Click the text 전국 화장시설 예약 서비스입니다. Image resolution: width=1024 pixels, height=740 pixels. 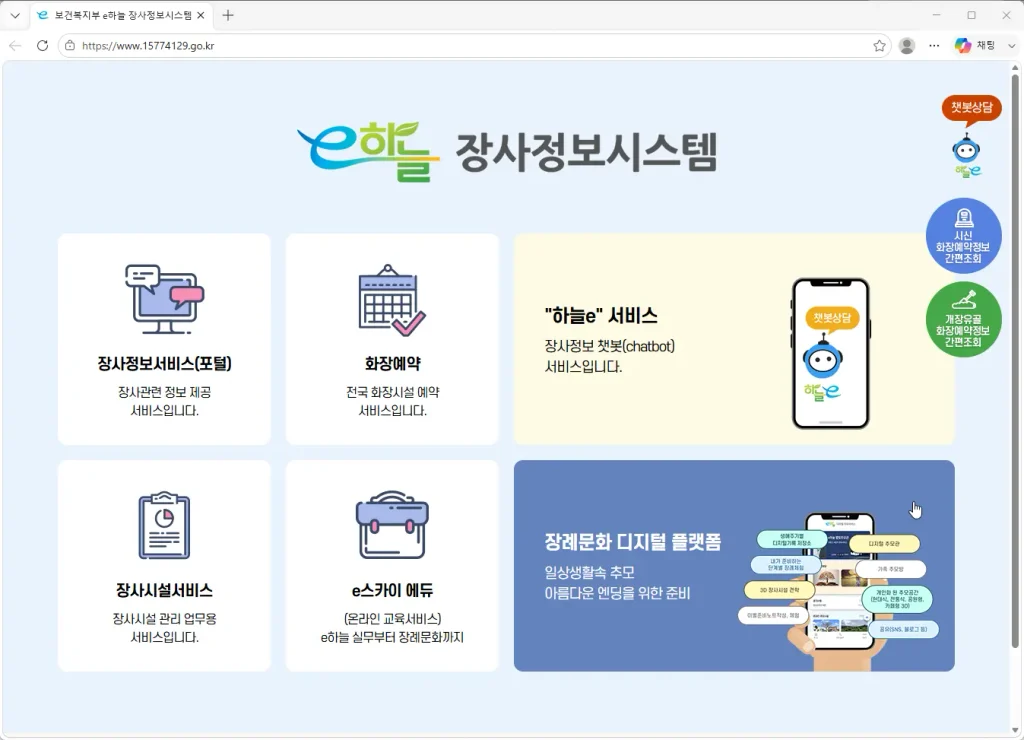[392, 401]
